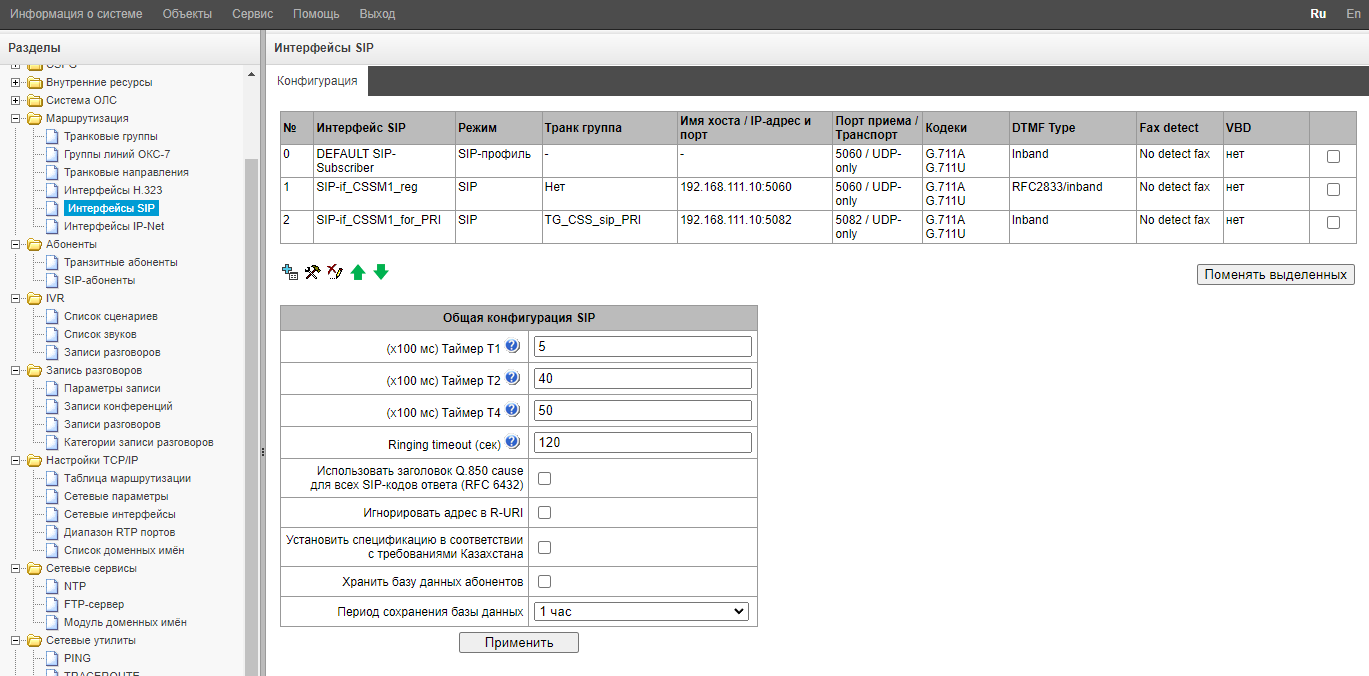
Task: Focus the Таймер T2 input field
Action: coord(643,378)
